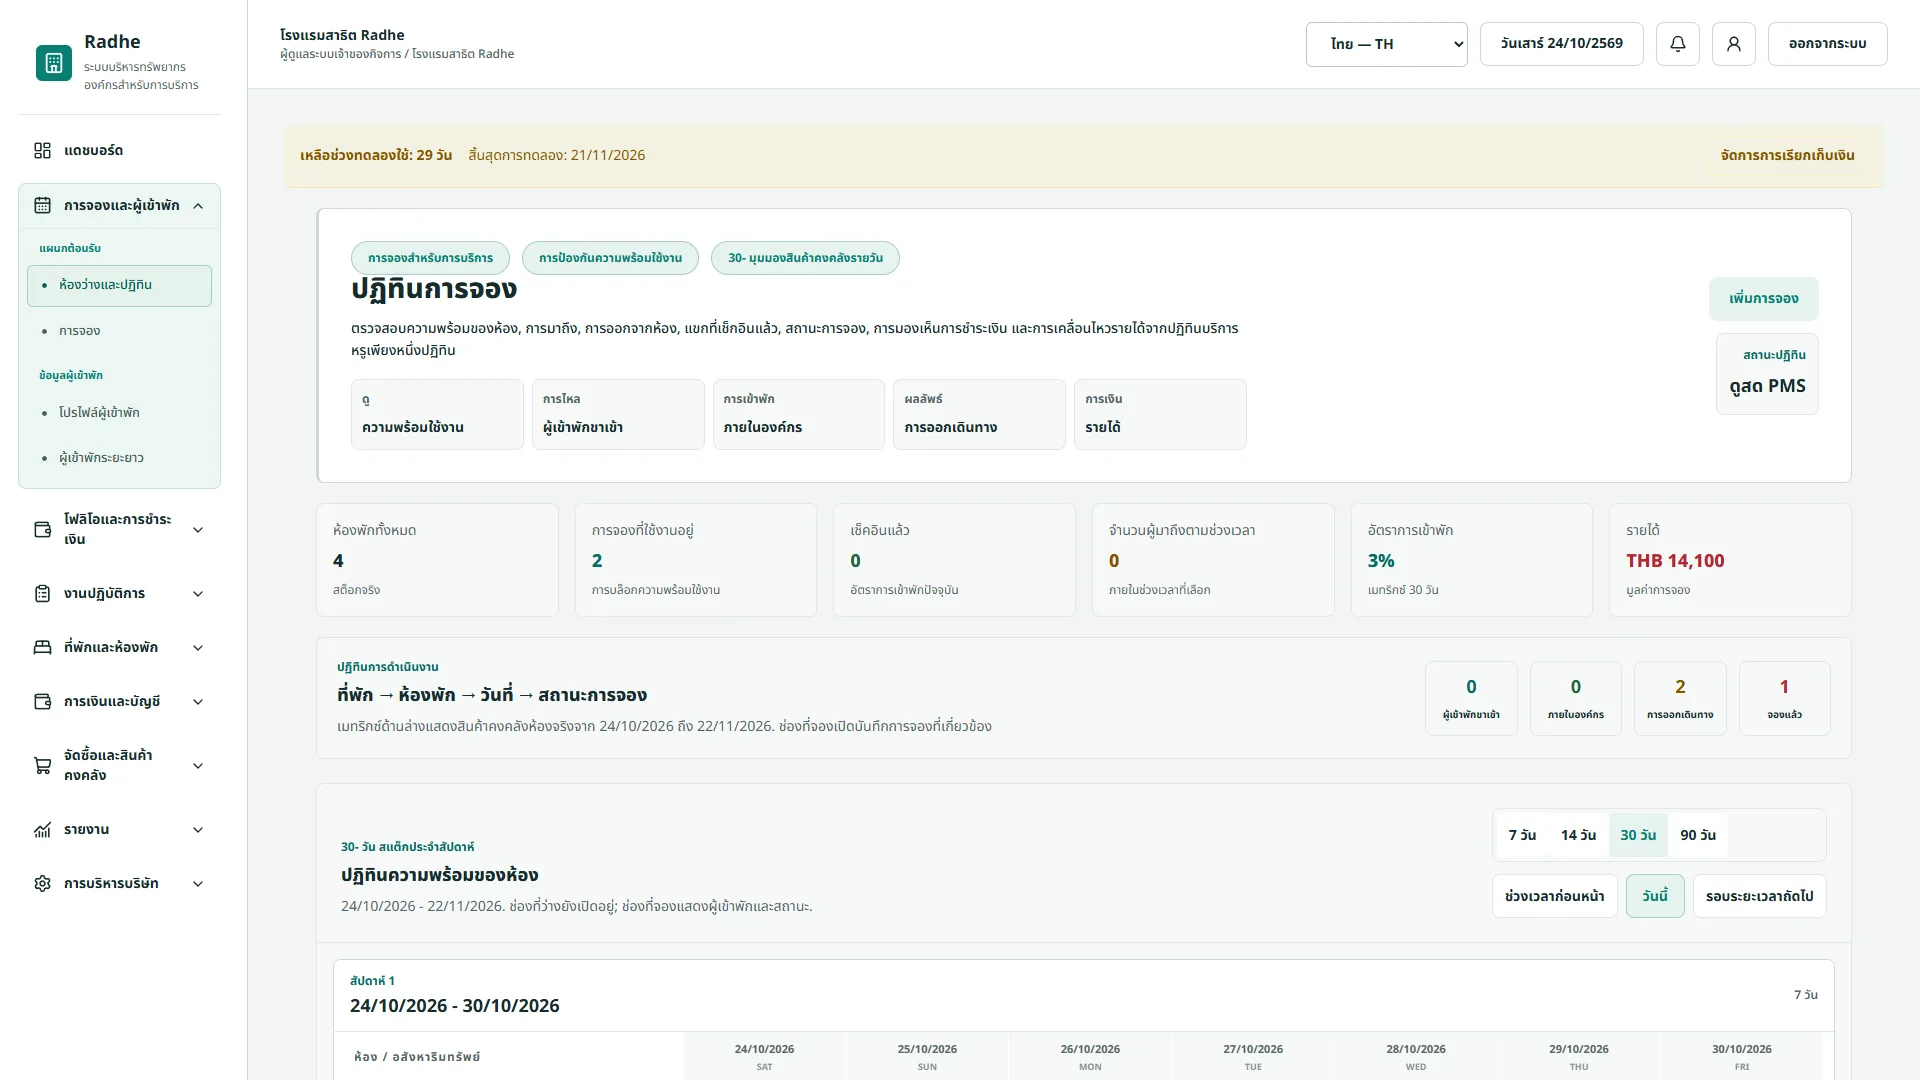Select the 14 วัน range tab
The height and width of the screenshot is (1080, 1920).
click(1578, 835)
